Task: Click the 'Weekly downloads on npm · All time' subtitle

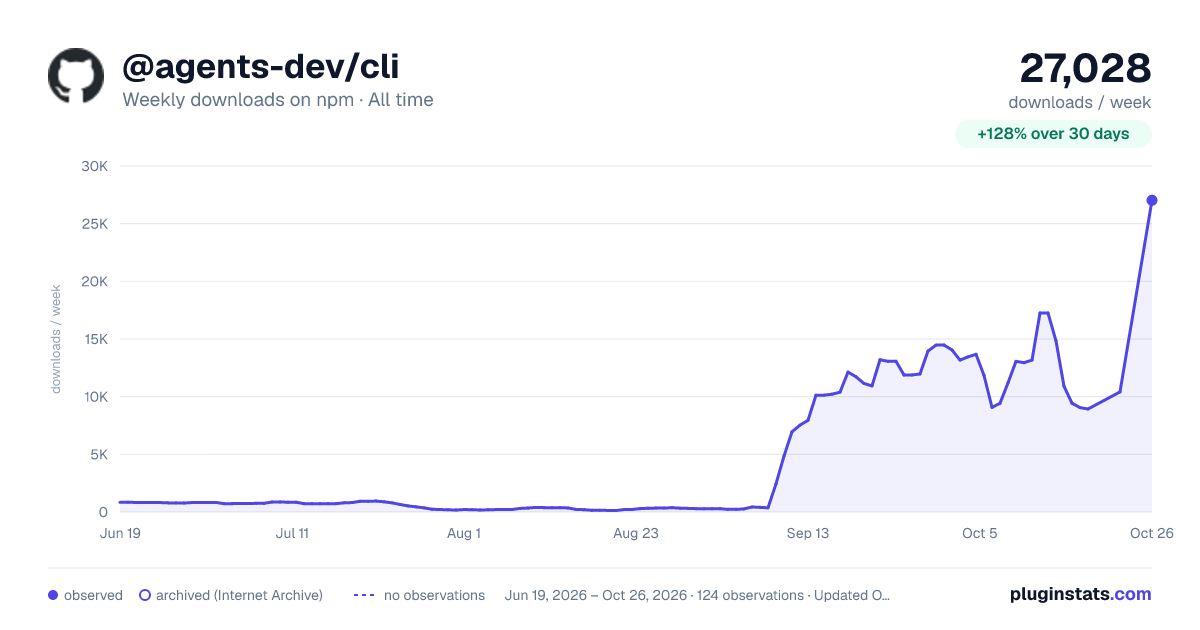Action: pyautogui.click(x=278, y=100)
